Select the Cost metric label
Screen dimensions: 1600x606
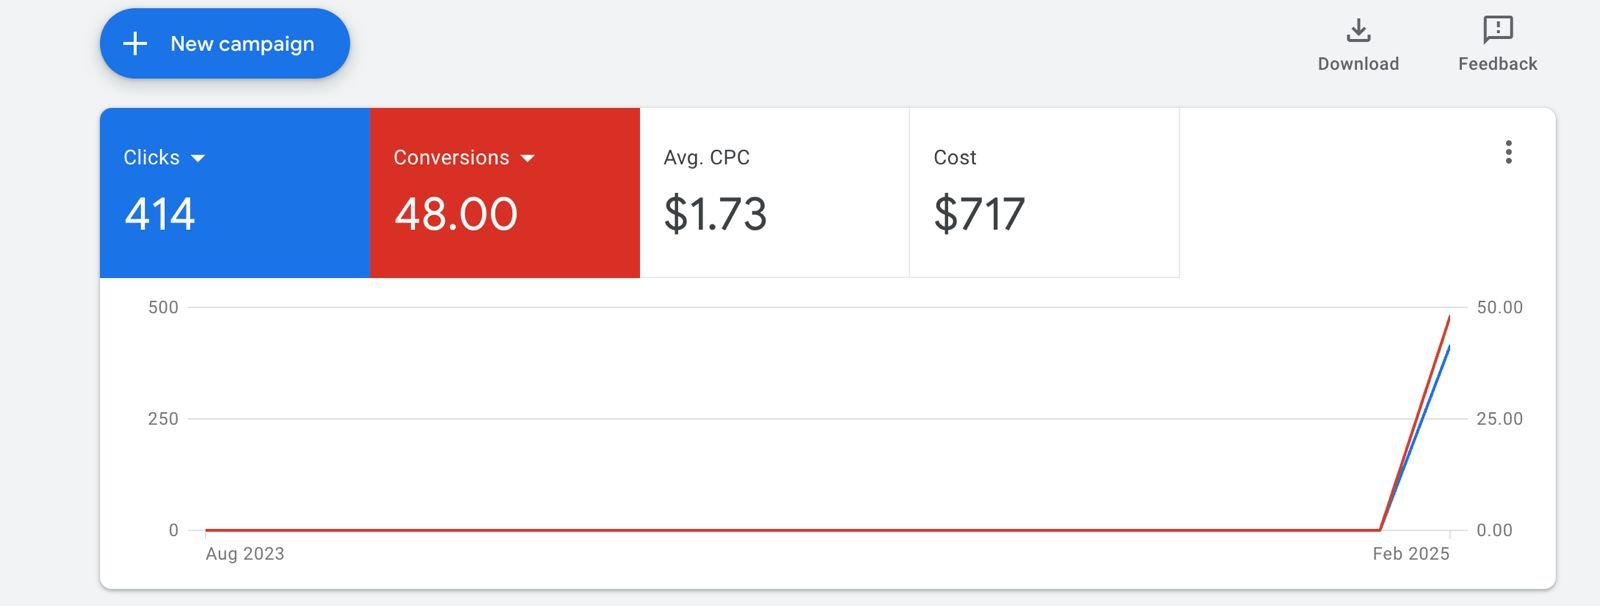pyautogui.click(x=954, y=158)
